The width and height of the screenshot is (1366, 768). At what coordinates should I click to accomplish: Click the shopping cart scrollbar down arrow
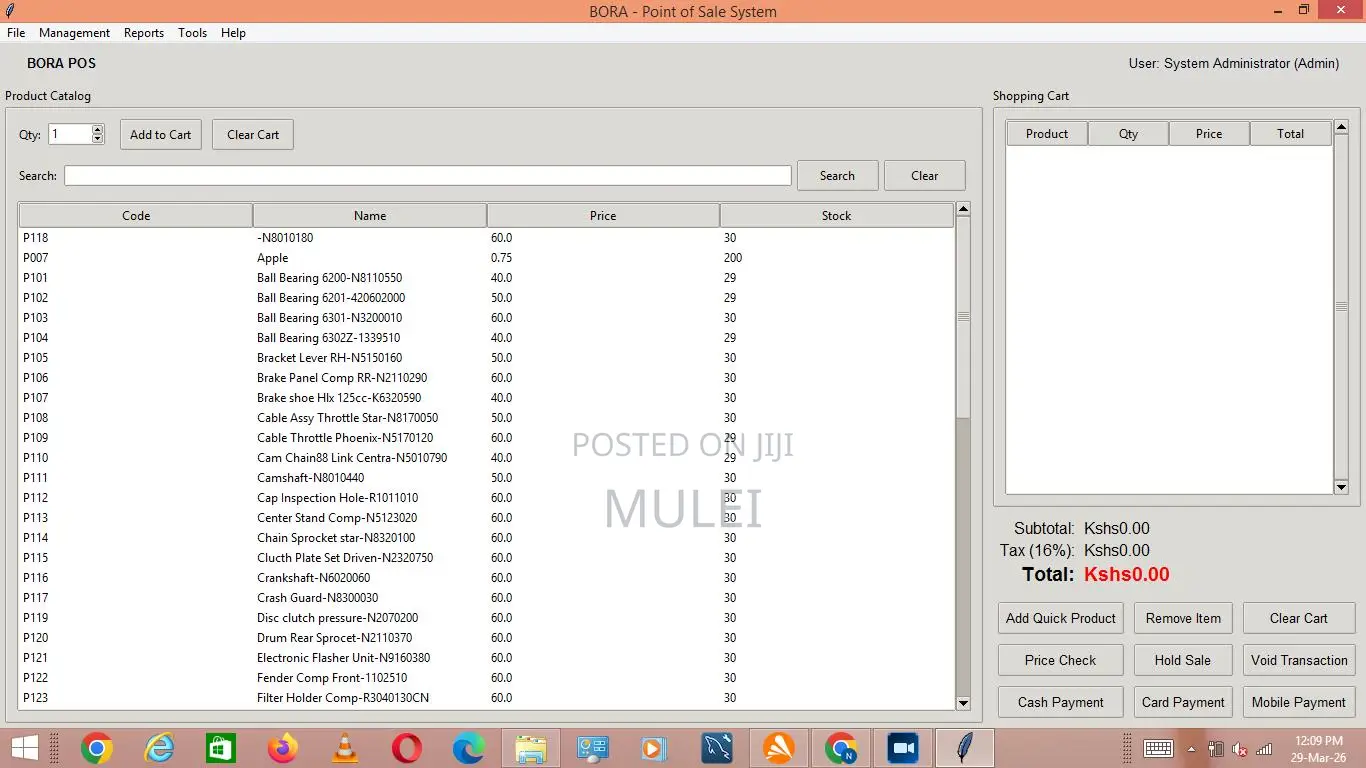click(x=1341, y=487)
